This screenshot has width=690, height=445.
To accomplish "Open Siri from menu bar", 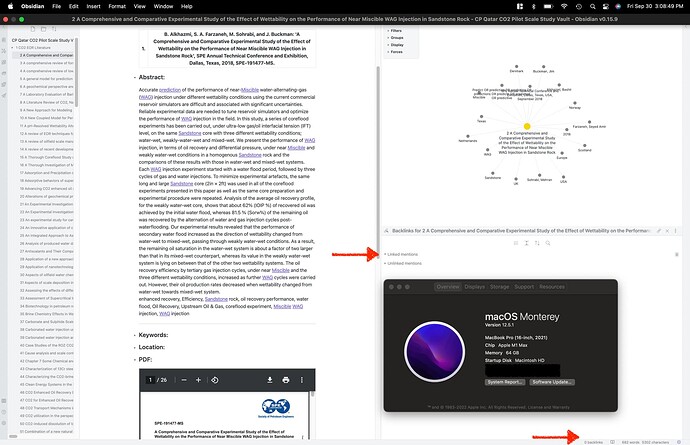I will tap(618, 6).
